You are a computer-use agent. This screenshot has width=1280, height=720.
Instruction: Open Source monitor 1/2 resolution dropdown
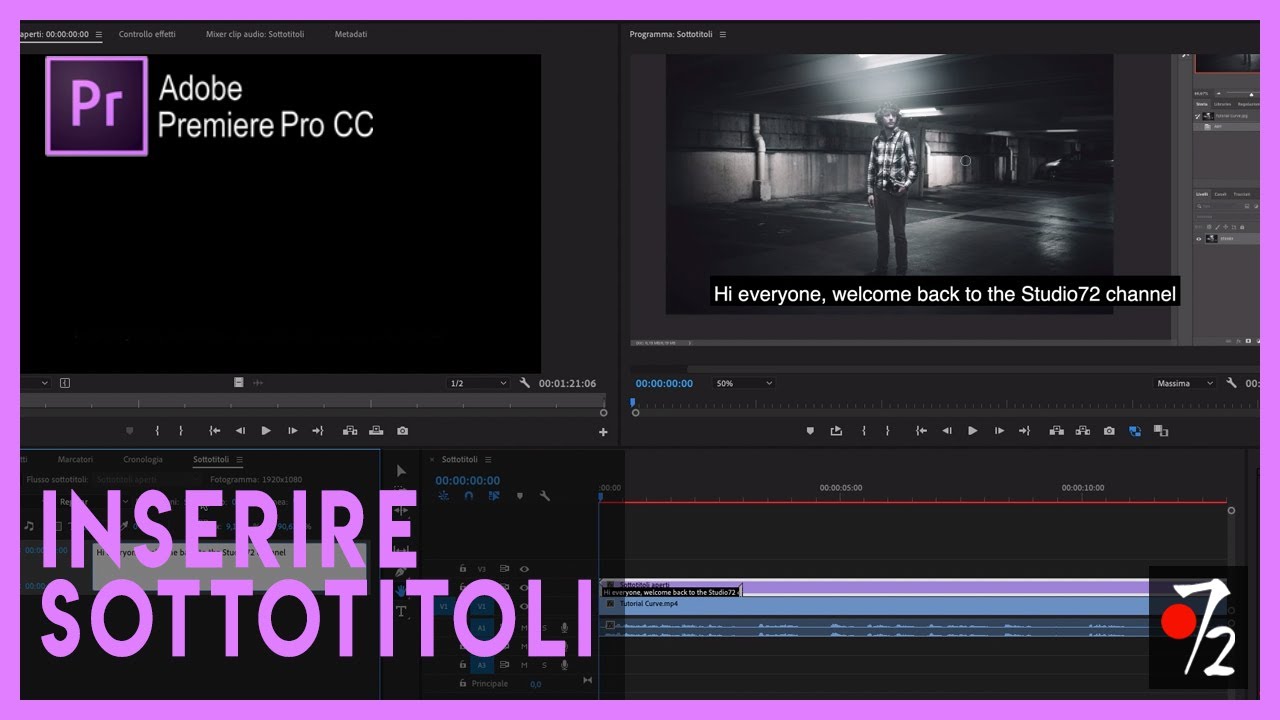pos(478,383)
